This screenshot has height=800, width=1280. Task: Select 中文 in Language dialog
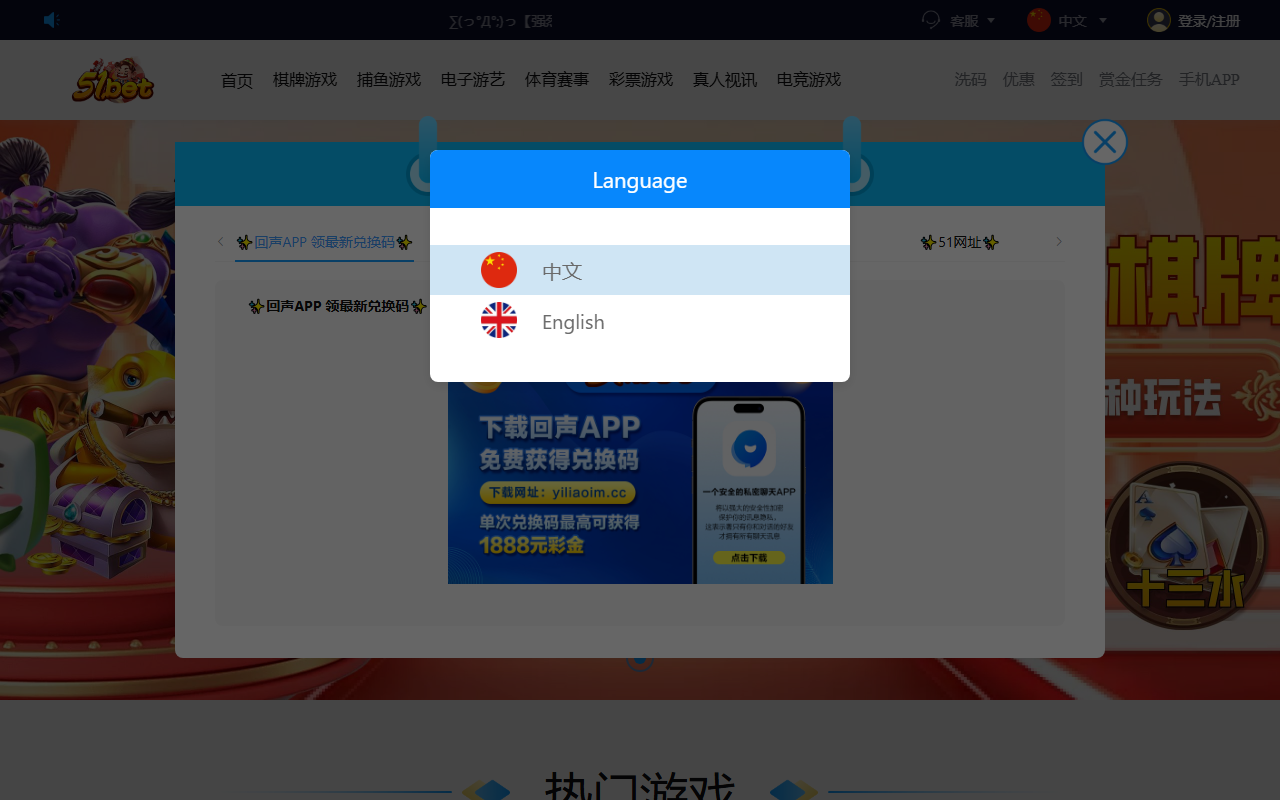[x=640, y=271]
